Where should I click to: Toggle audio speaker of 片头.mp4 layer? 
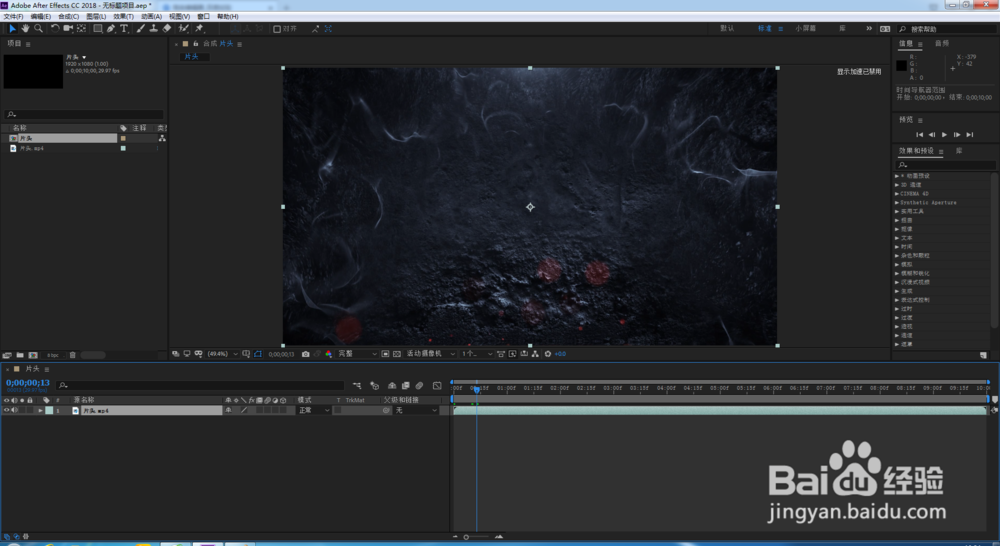point(14,411)
